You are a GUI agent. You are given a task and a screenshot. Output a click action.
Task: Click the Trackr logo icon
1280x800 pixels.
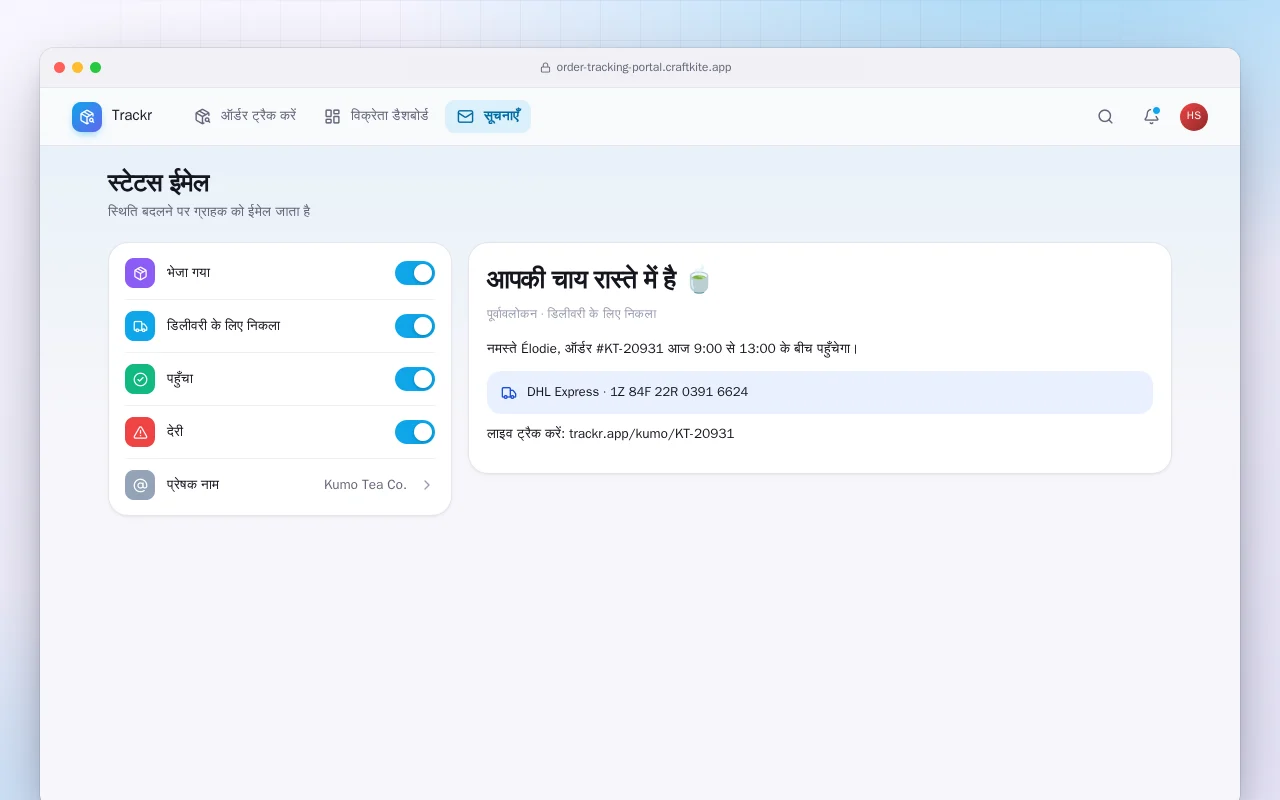(87, 117)
